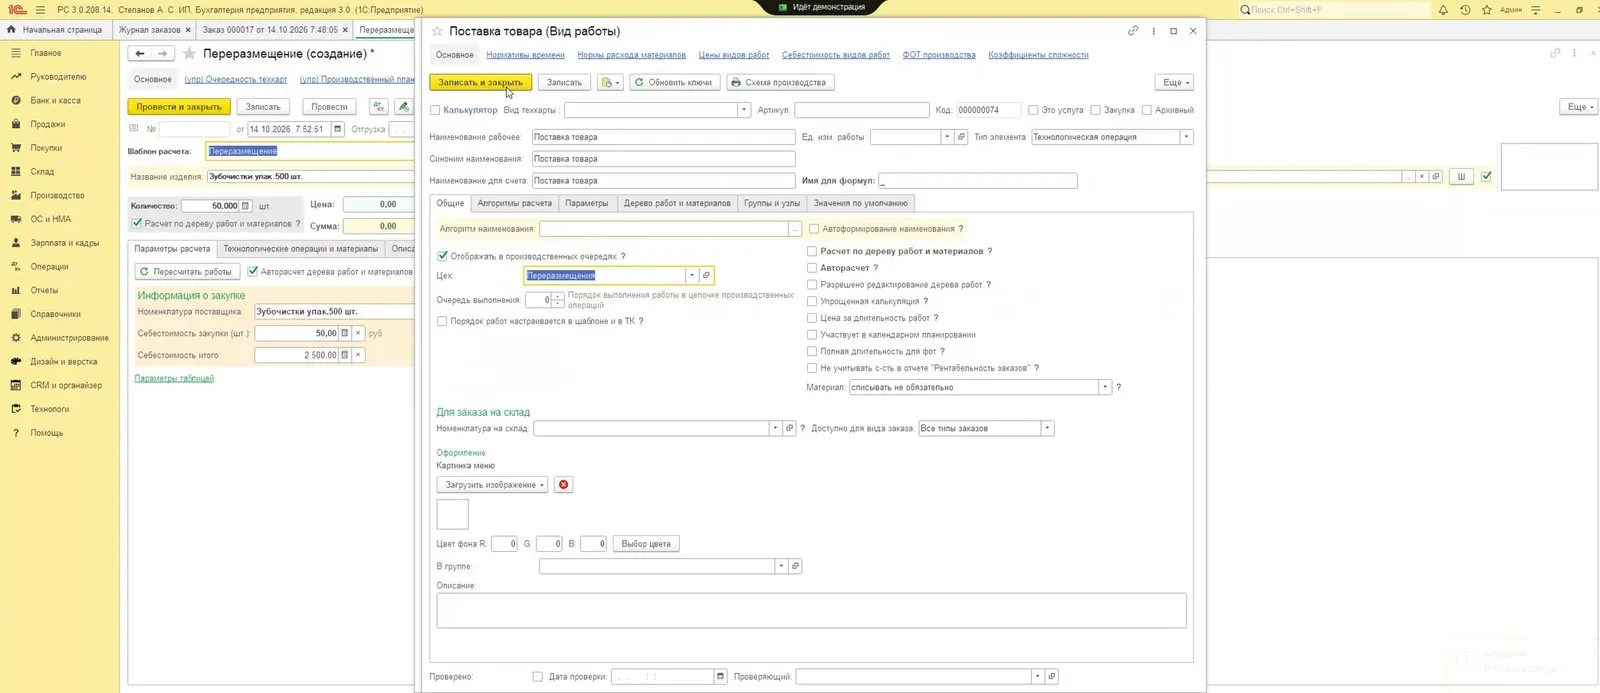Viewport: 1600px width, 693px height.
Task: Enable 'Автоформирование наименования' checkbox
Action: [814, 229]
